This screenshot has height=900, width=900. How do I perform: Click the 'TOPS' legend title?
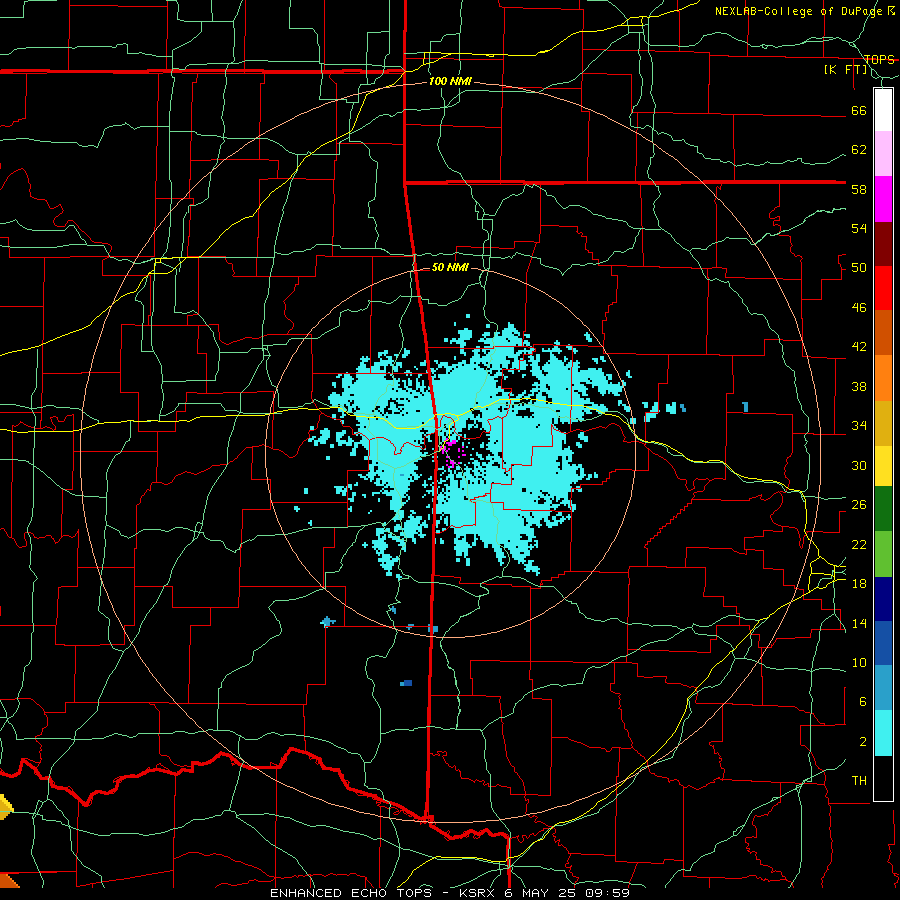click(879, 59)
